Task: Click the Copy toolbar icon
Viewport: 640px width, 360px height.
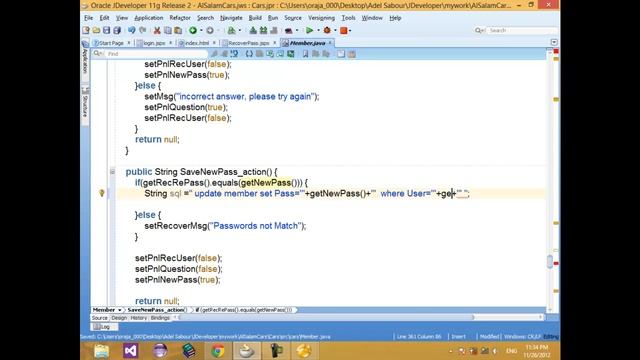Action: pyautogui.click(x=167, y=30)
